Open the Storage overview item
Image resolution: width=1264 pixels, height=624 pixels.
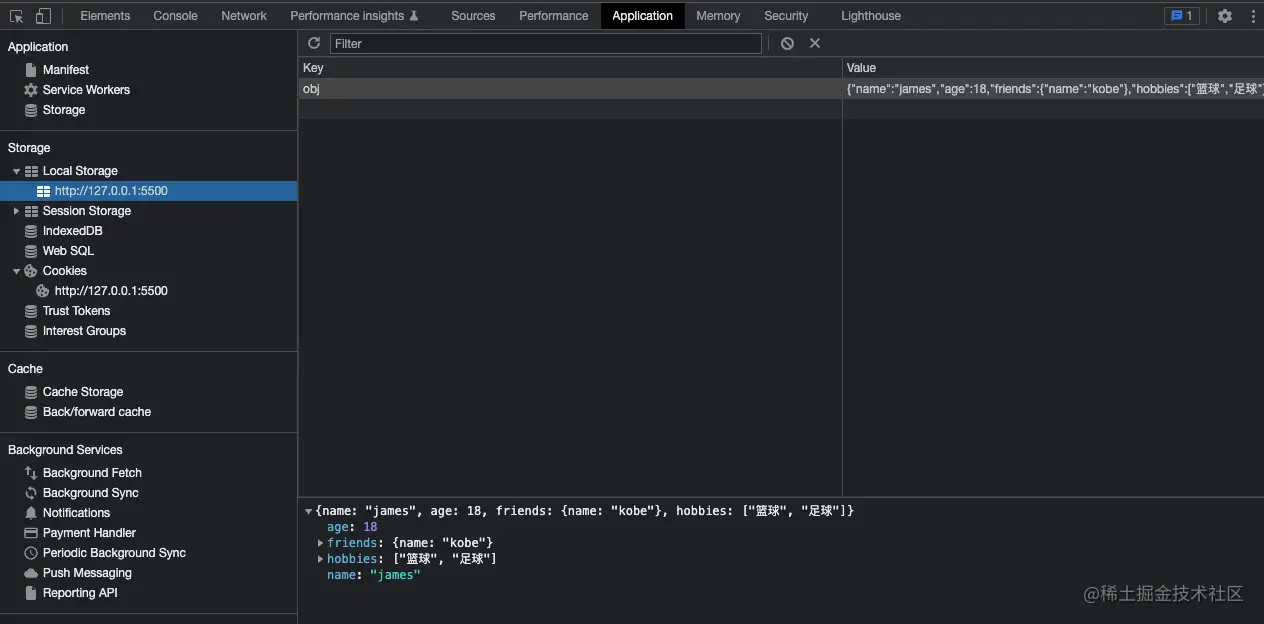(64, 110)
